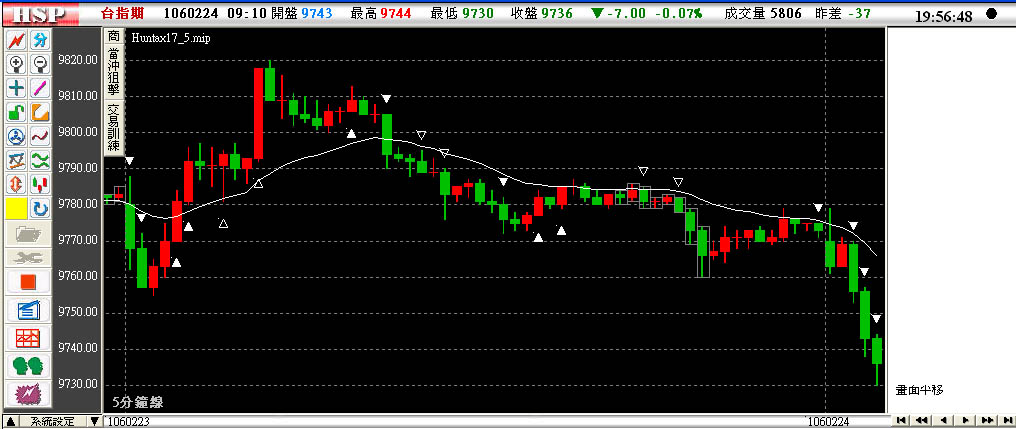
Task: Step forward one bar button
Action: (x=965, y=421)
